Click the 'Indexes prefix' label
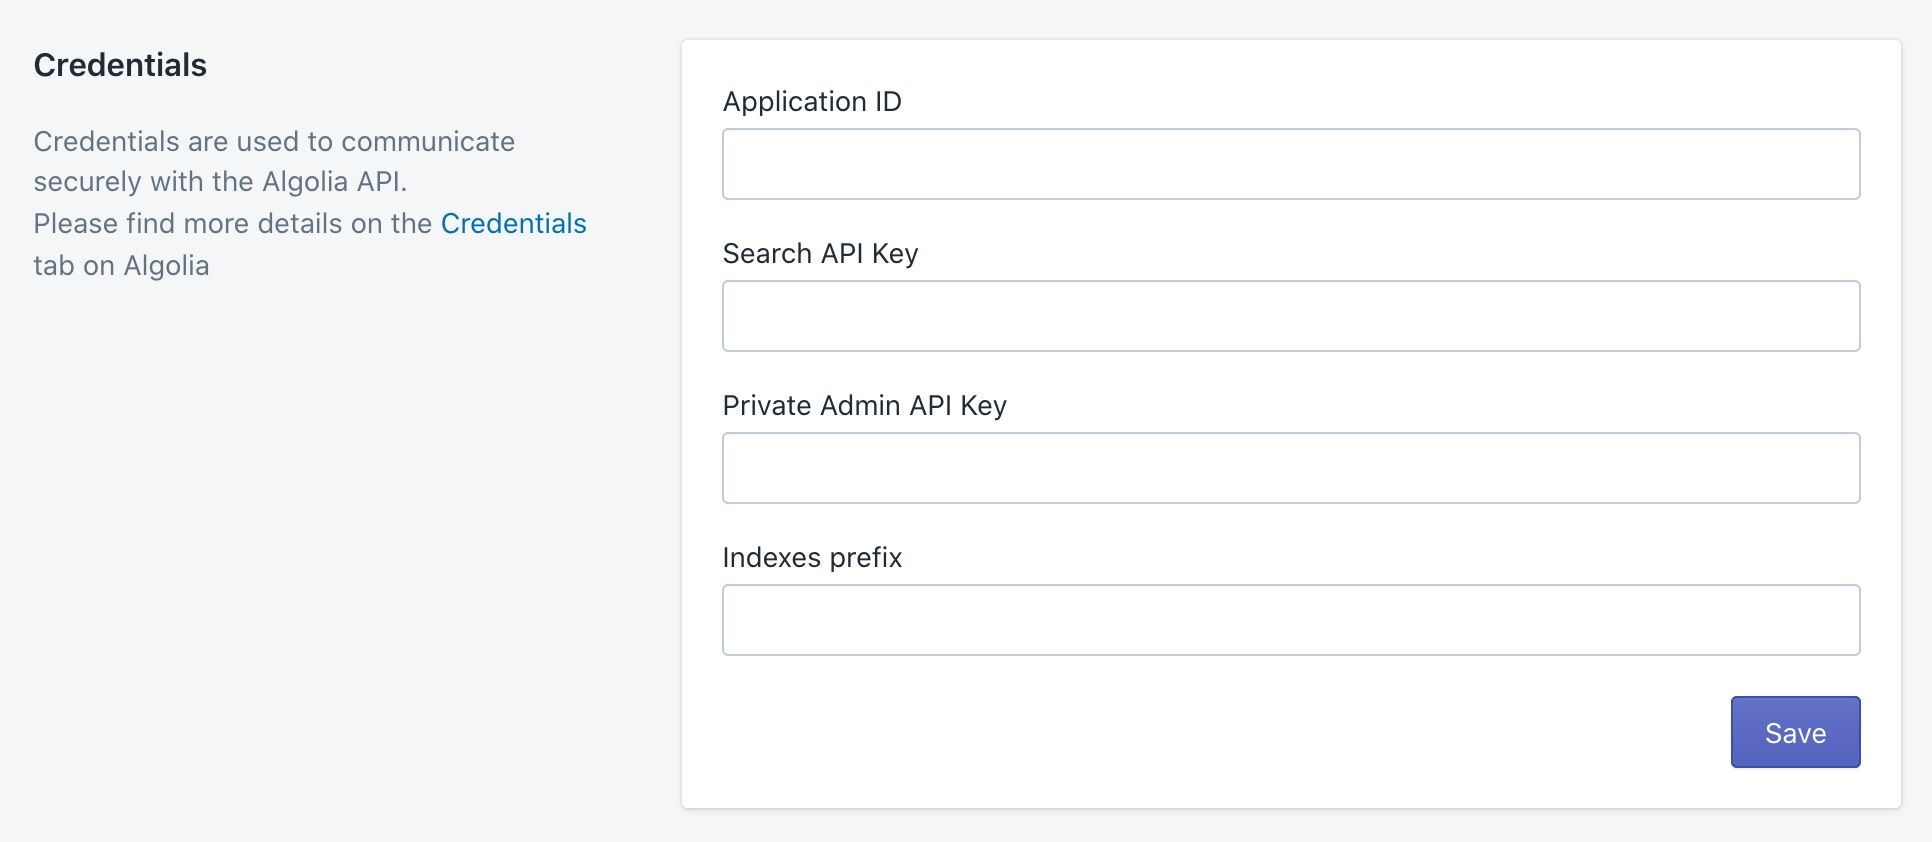The width and height of the screenshot is (1932, 842). tap(812, 558)
